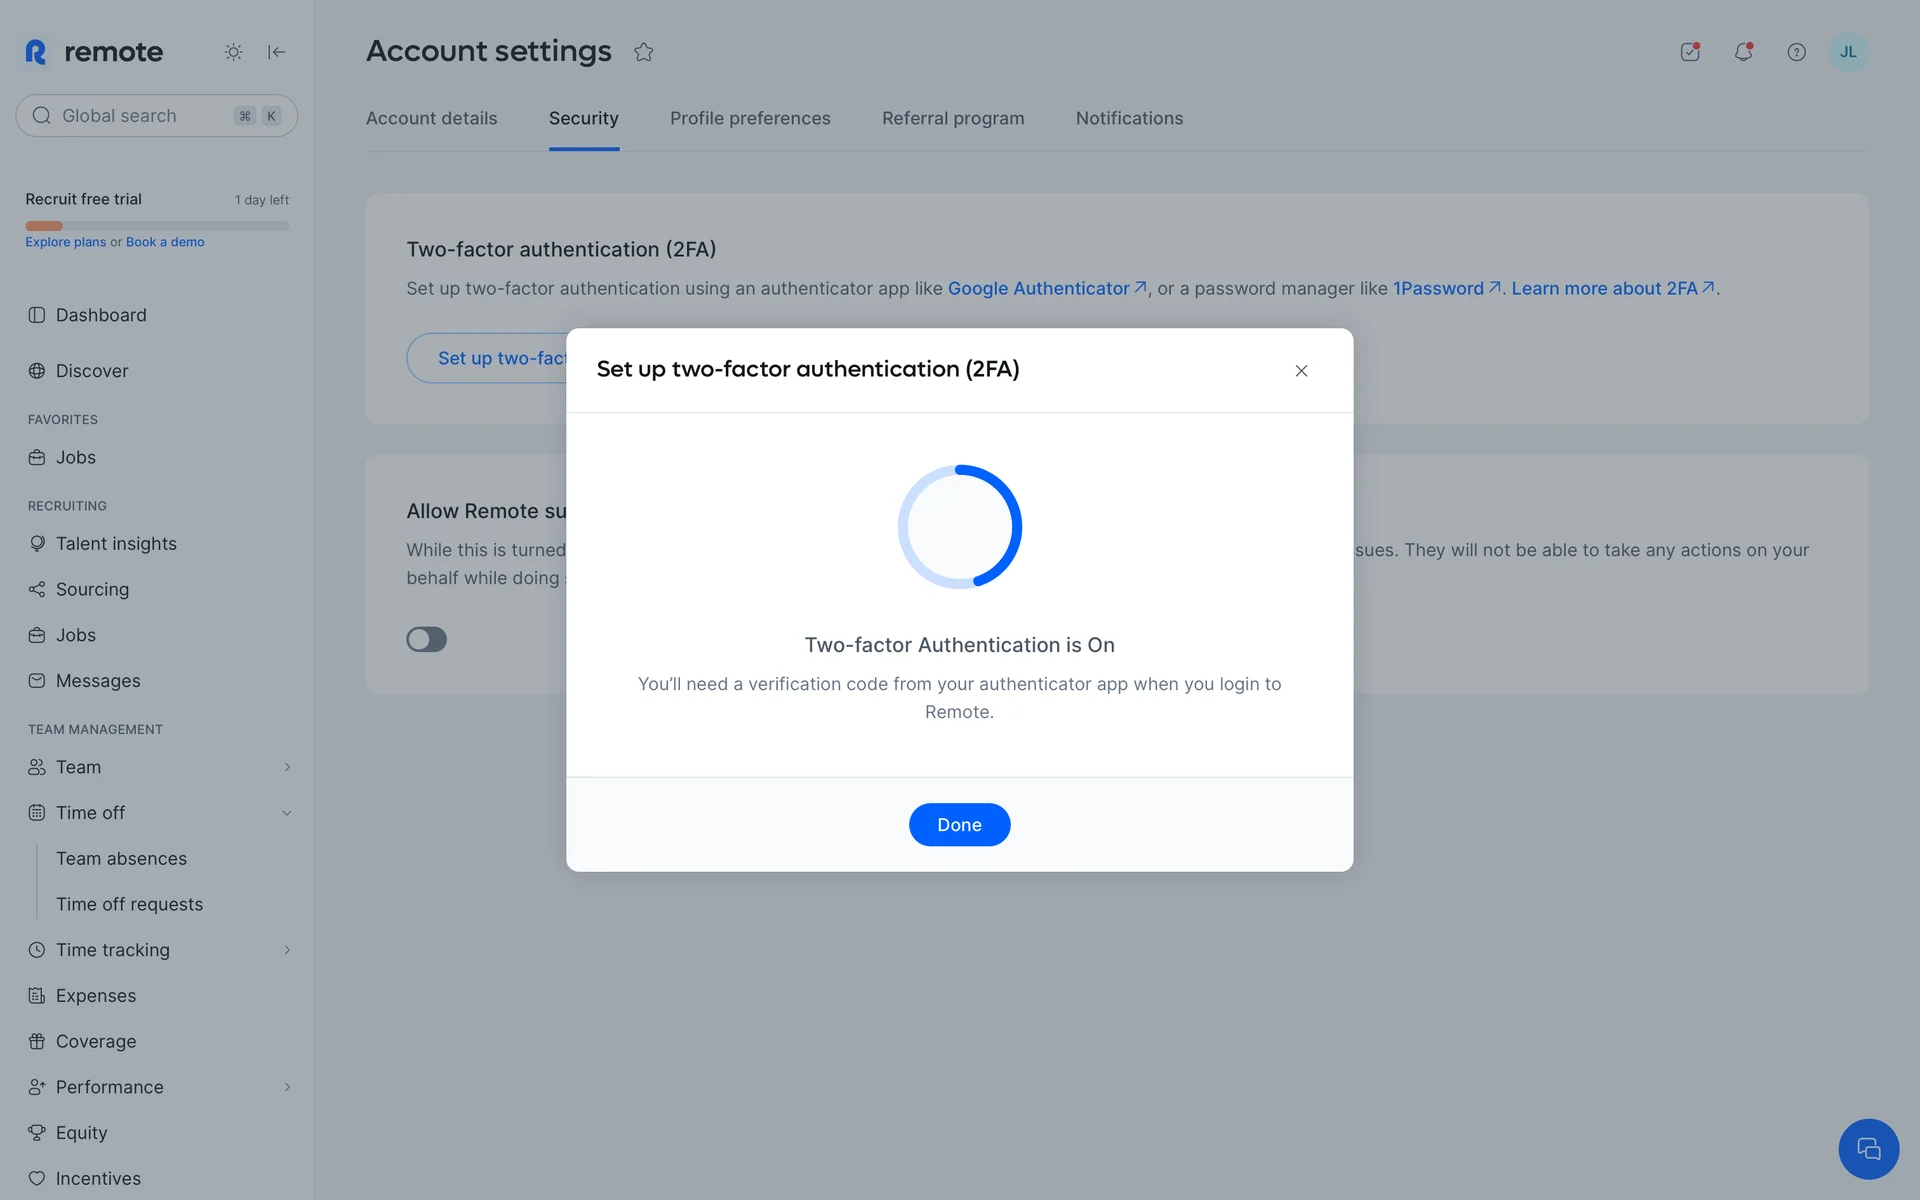
Task: Toggle Allow Remote support access switch
Action: point(427,639)
